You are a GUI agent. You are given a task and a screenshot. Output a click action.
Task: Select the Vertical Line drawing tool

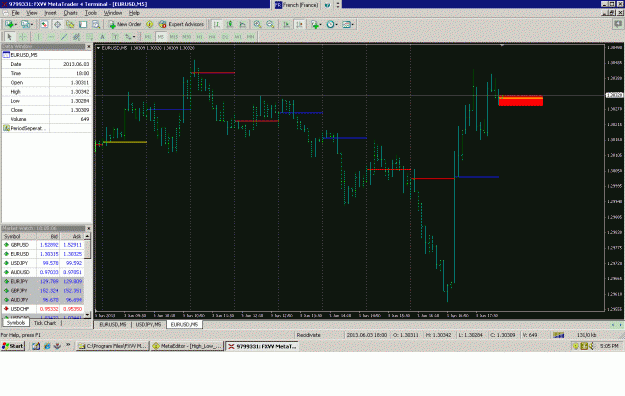coord(38,37)
